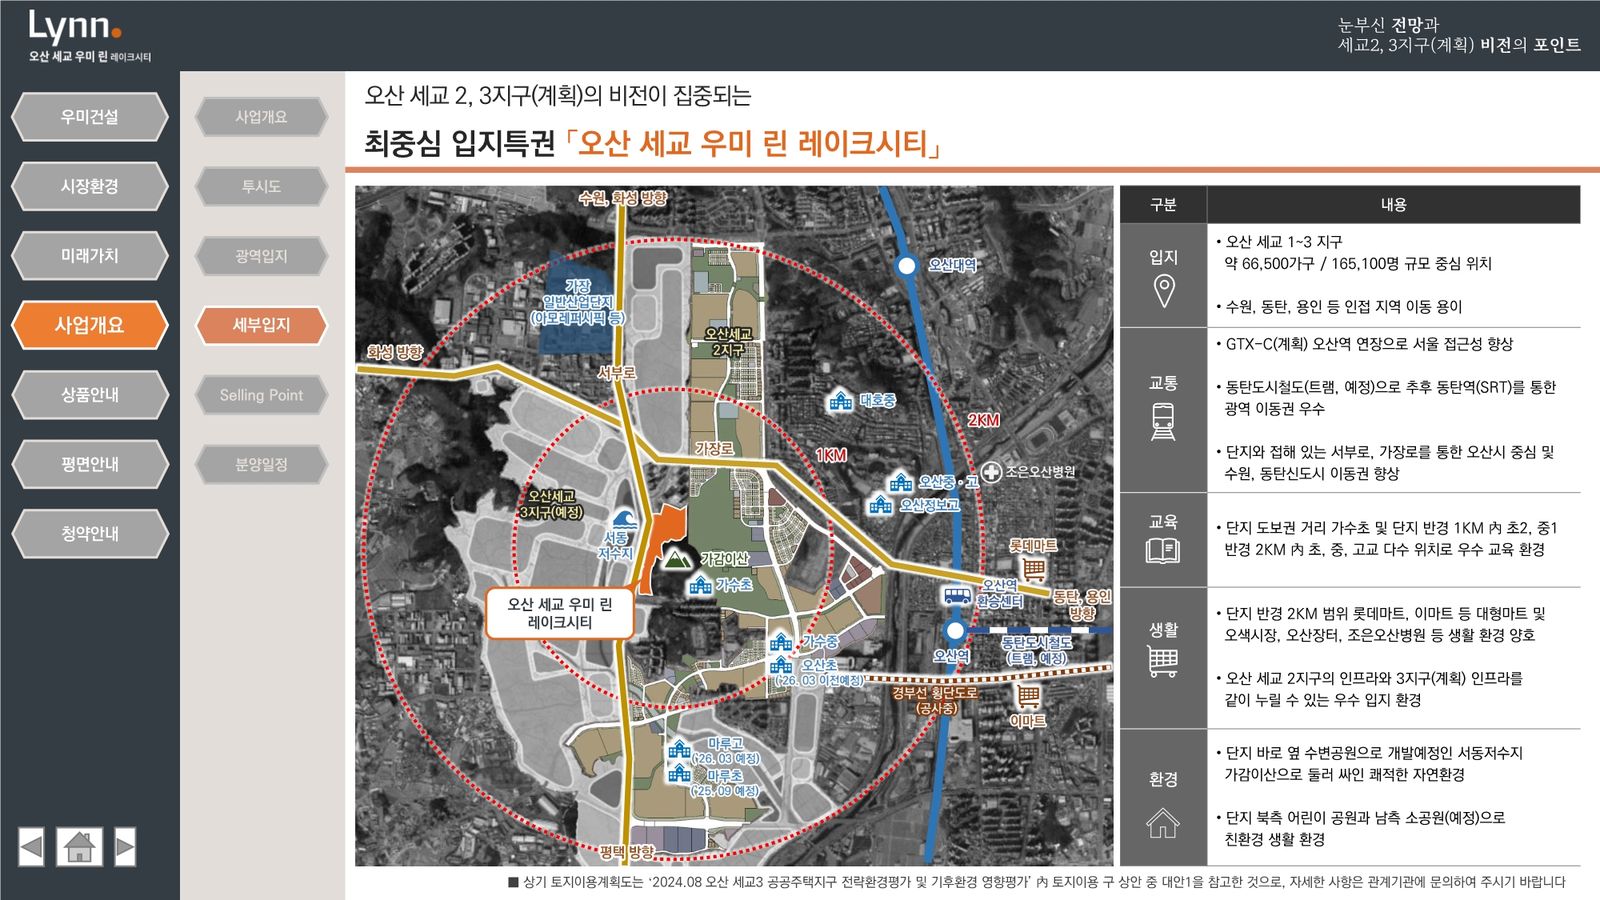Open the 분양일정 submenu tab
This screenshot has width=1600, height=900.
[261, 464]
